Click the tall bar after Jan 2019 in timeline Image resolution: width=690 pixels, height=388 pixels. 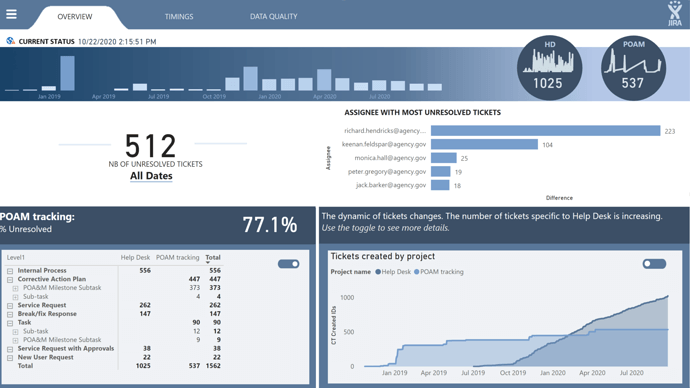(67, 73)
